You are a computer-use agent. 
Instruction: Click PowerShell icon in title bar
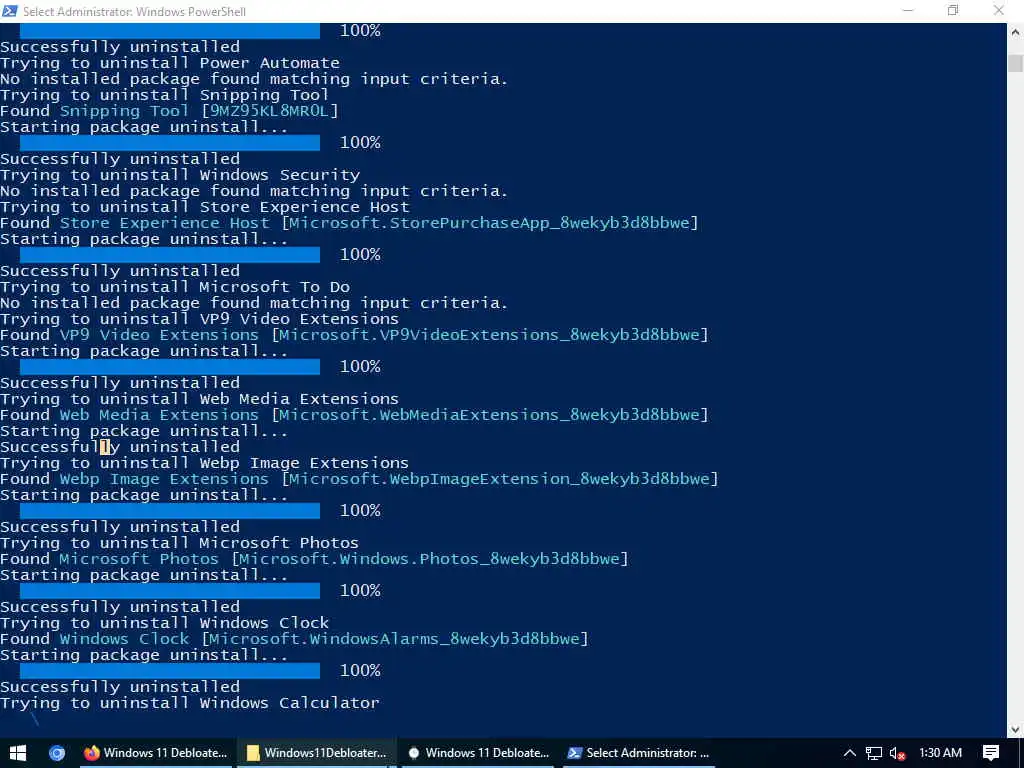[x=10, y=11]
